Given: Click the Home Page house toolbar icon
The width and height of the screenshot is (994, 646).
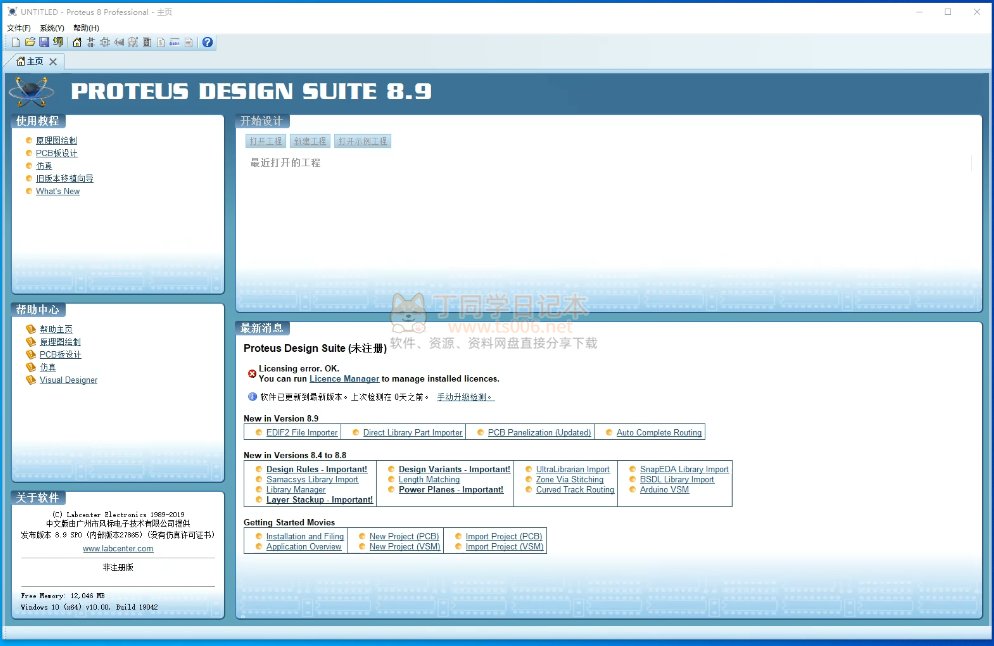Looking at the screenshot, I should 77,43.
